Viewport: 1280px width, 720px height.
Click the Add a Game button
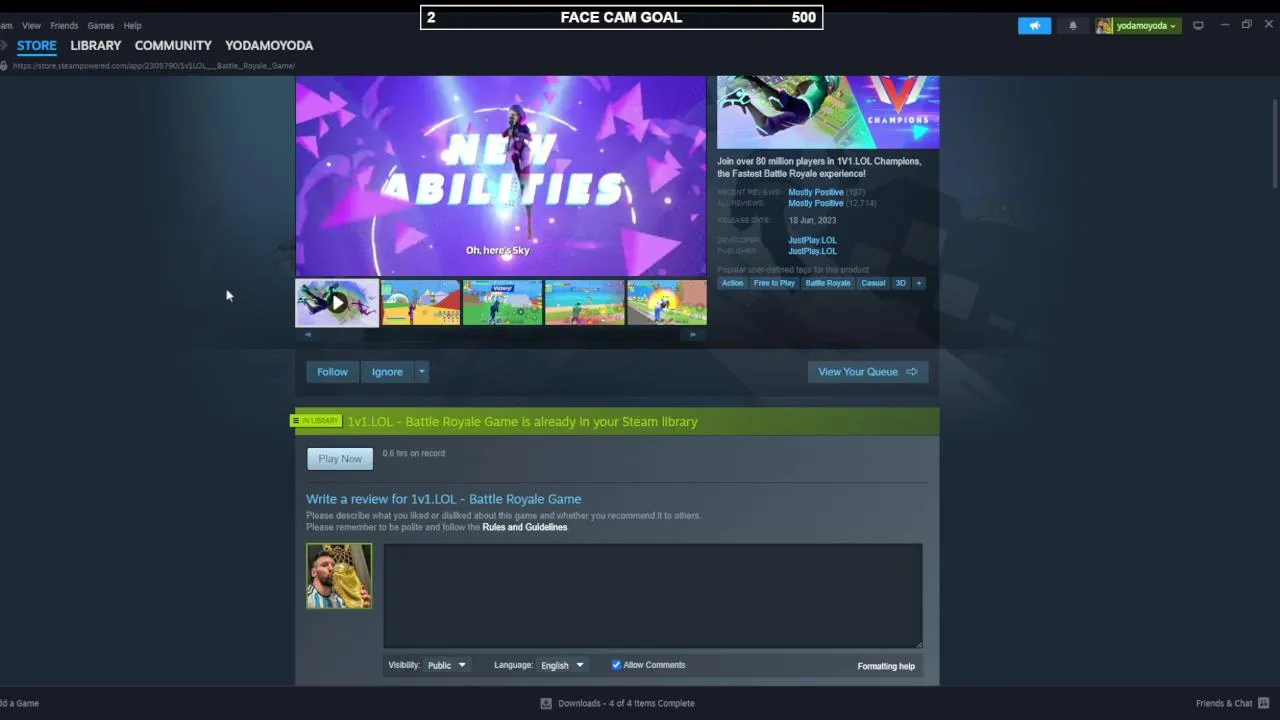click(x=19, y=703)
